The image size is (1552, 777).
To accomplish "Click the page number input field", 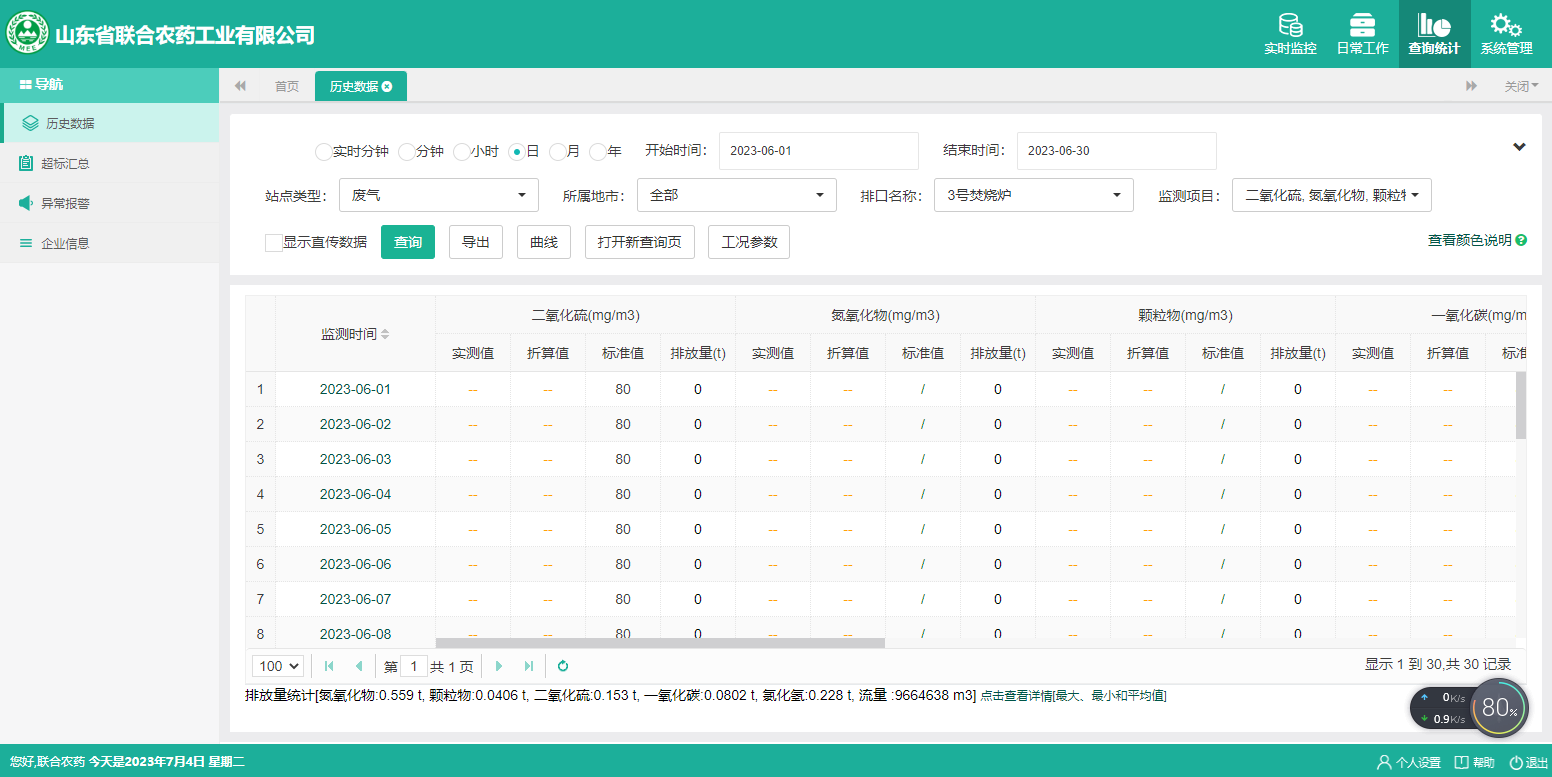I will coord(413,666).
